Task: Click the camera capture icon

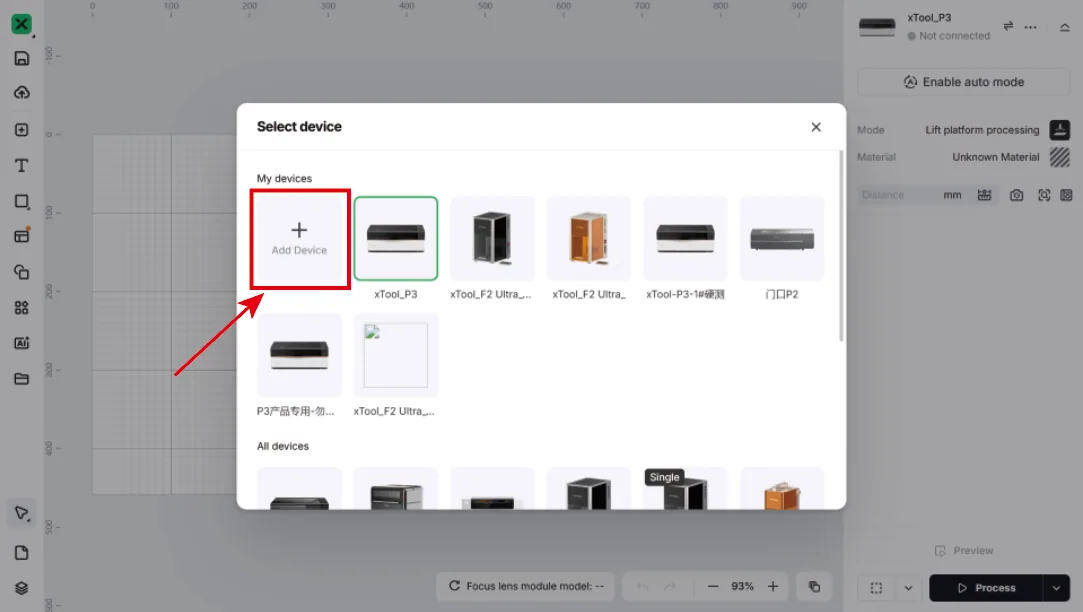Action: pyautogui.click(x=1016, y=195)
